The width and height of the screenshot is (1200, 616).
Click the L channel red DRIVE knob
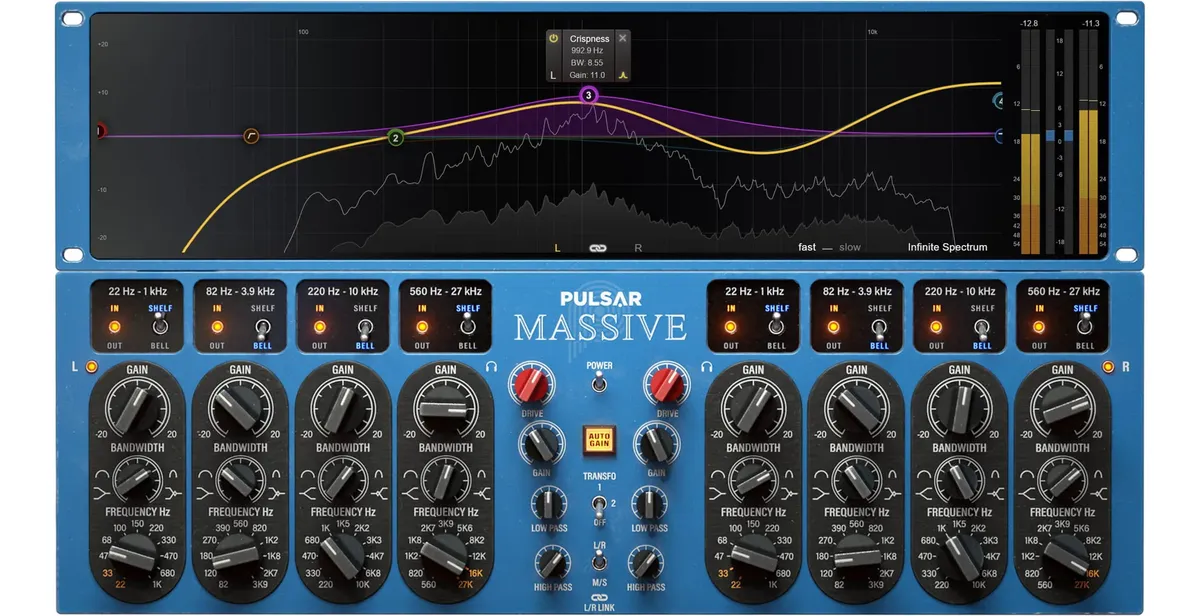531,386
